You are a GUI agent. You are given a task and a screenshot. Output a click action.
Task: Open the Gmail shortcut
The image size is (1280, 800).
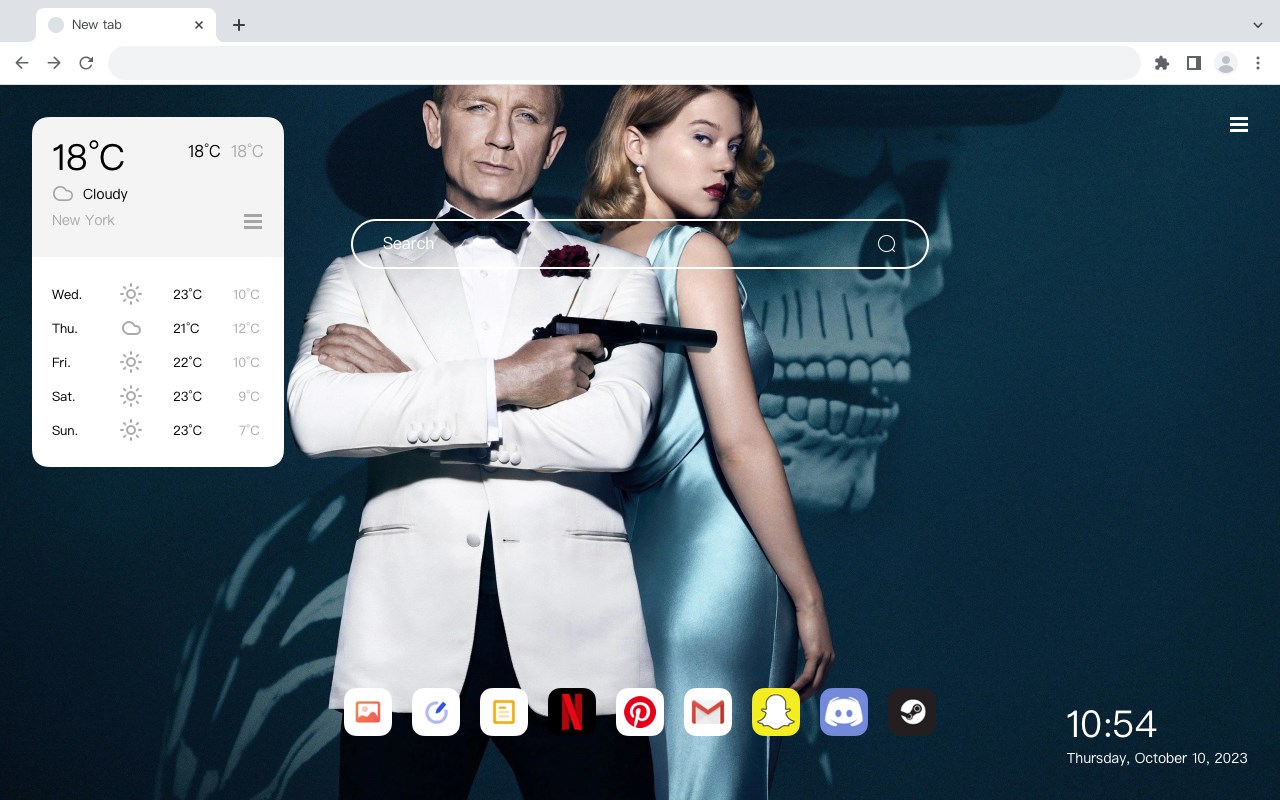708,712
